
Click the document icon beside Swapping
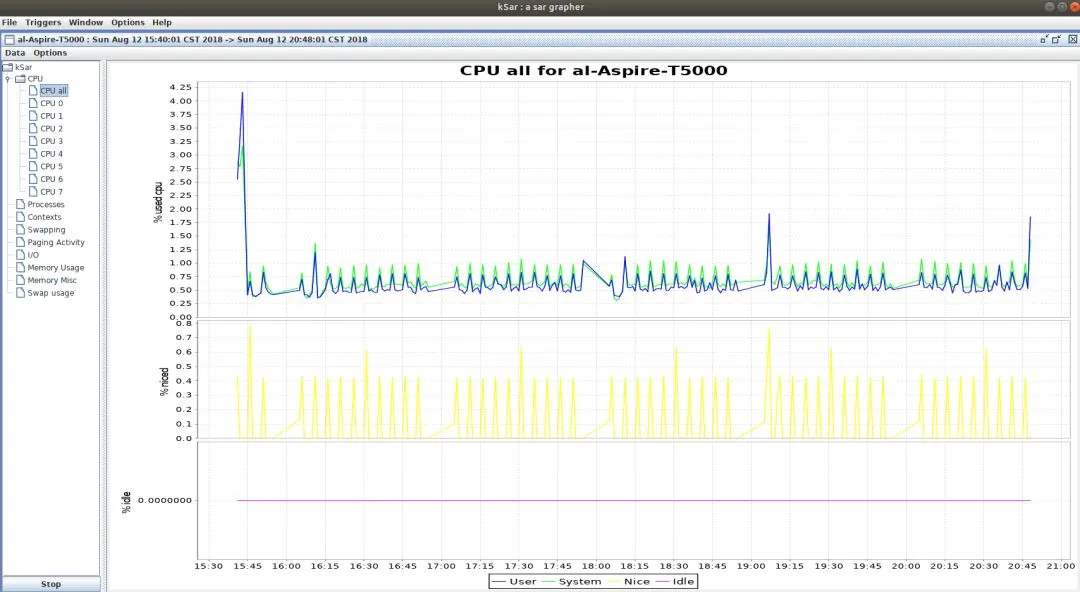[20, 229]
